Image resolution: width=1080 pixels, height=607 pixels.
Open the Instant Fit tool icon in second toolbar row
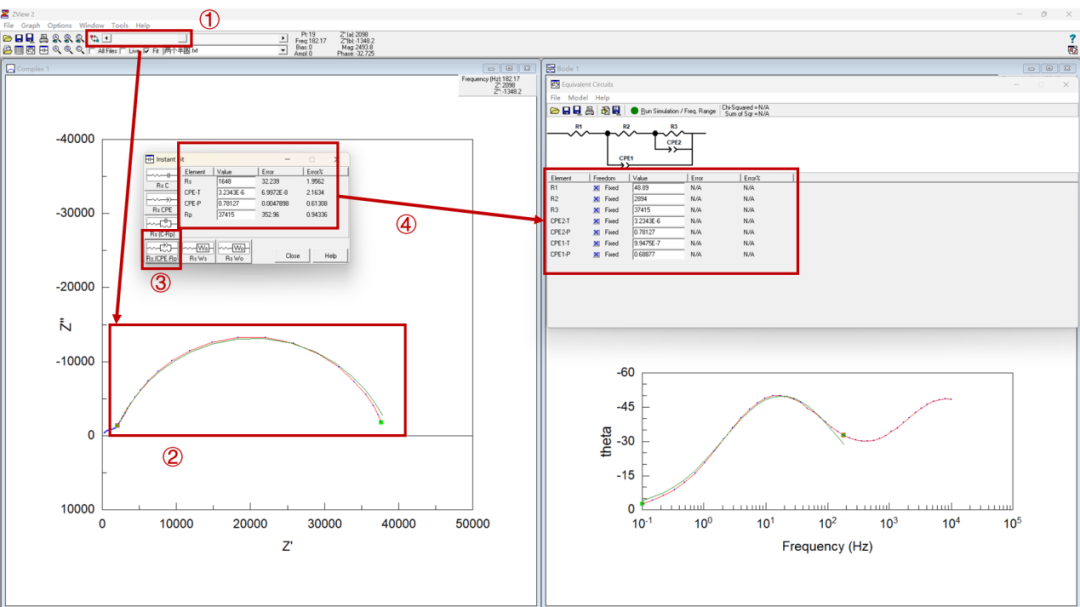pyautogui.click(x=43, y=50)
